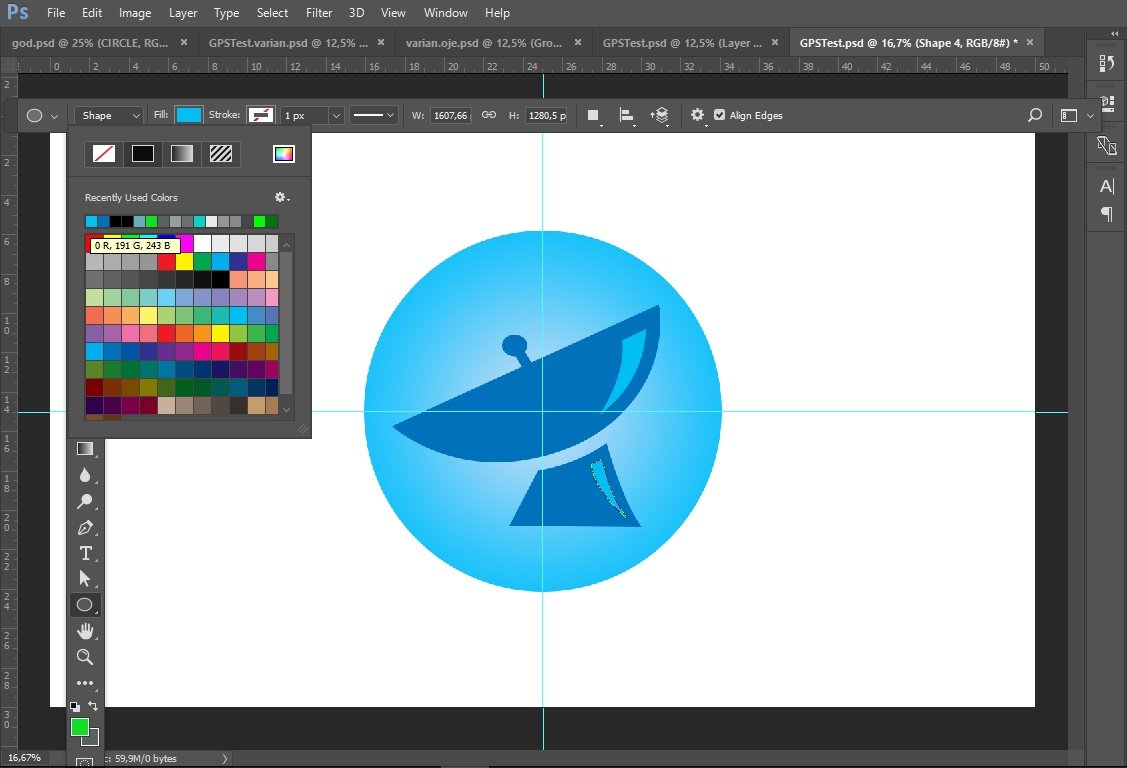Select the Horizontal Type tool
1127x768 pixels.
[x=85, y=553]
